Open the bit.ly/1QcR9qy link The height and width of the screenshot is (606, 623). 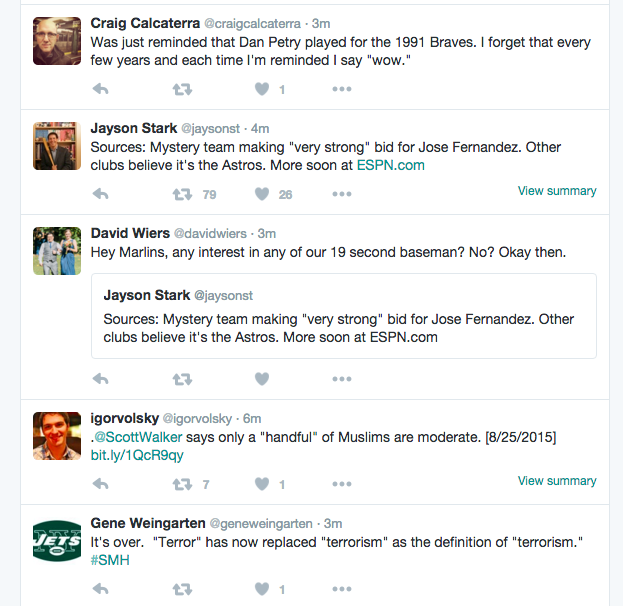click(137, 455)
